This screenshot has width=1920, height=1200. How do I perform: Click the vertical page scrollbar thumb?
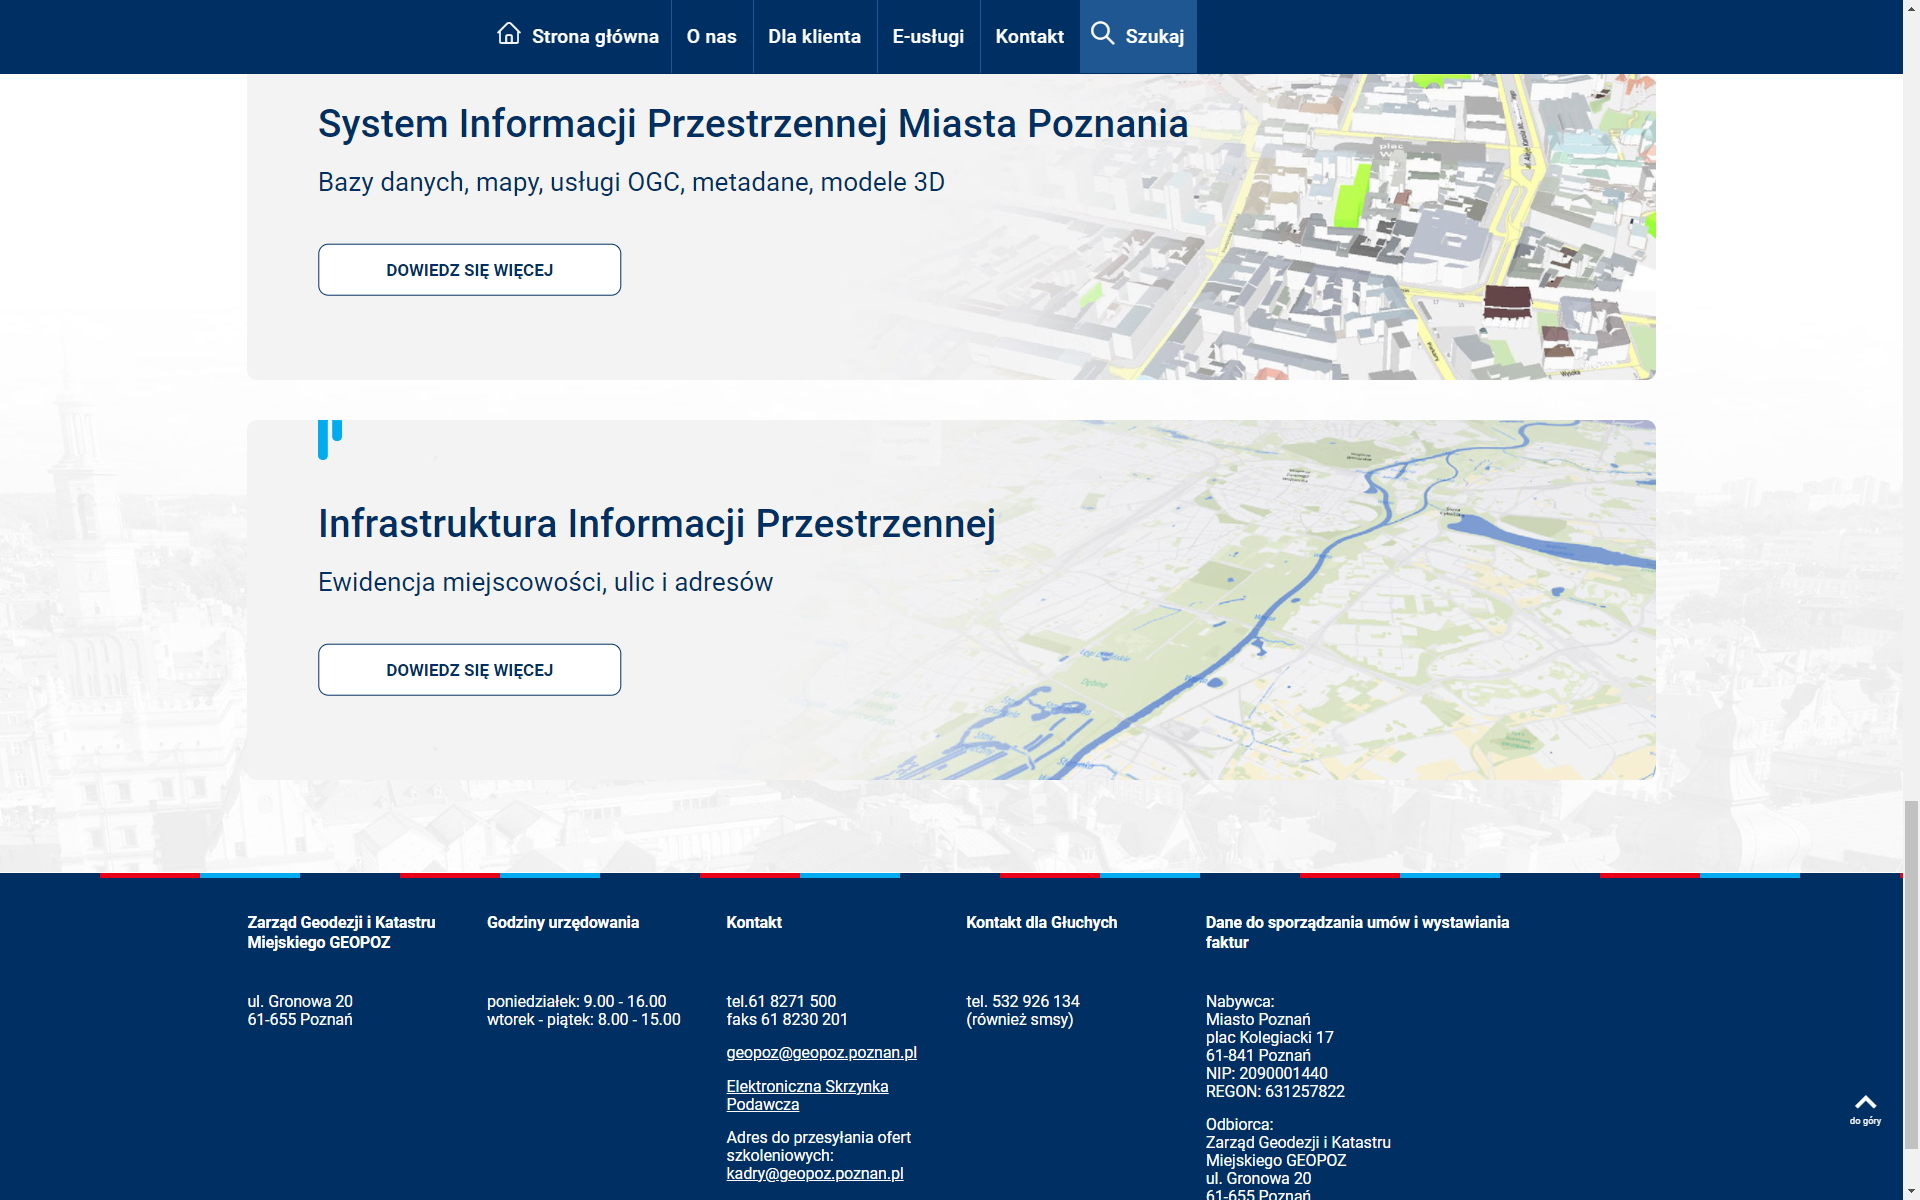[1911, 975]
